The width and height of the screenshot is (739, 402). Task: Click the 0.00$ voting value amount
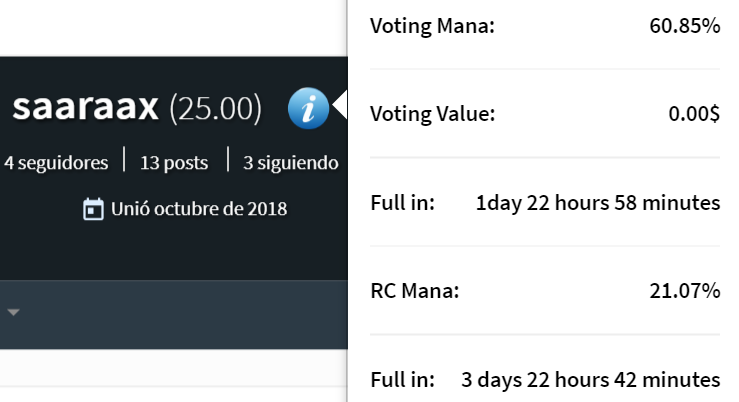click(694, 114)
